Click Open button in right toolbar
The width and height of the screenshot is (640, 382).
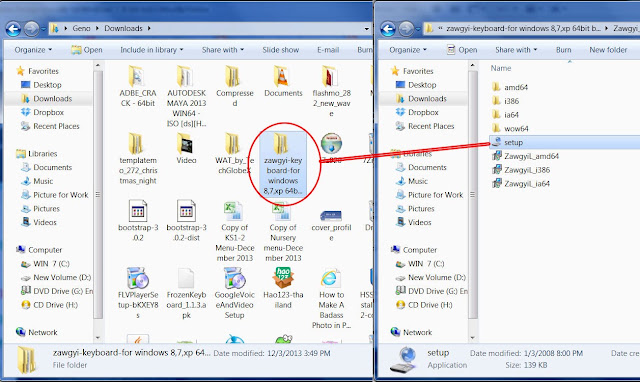462,50
